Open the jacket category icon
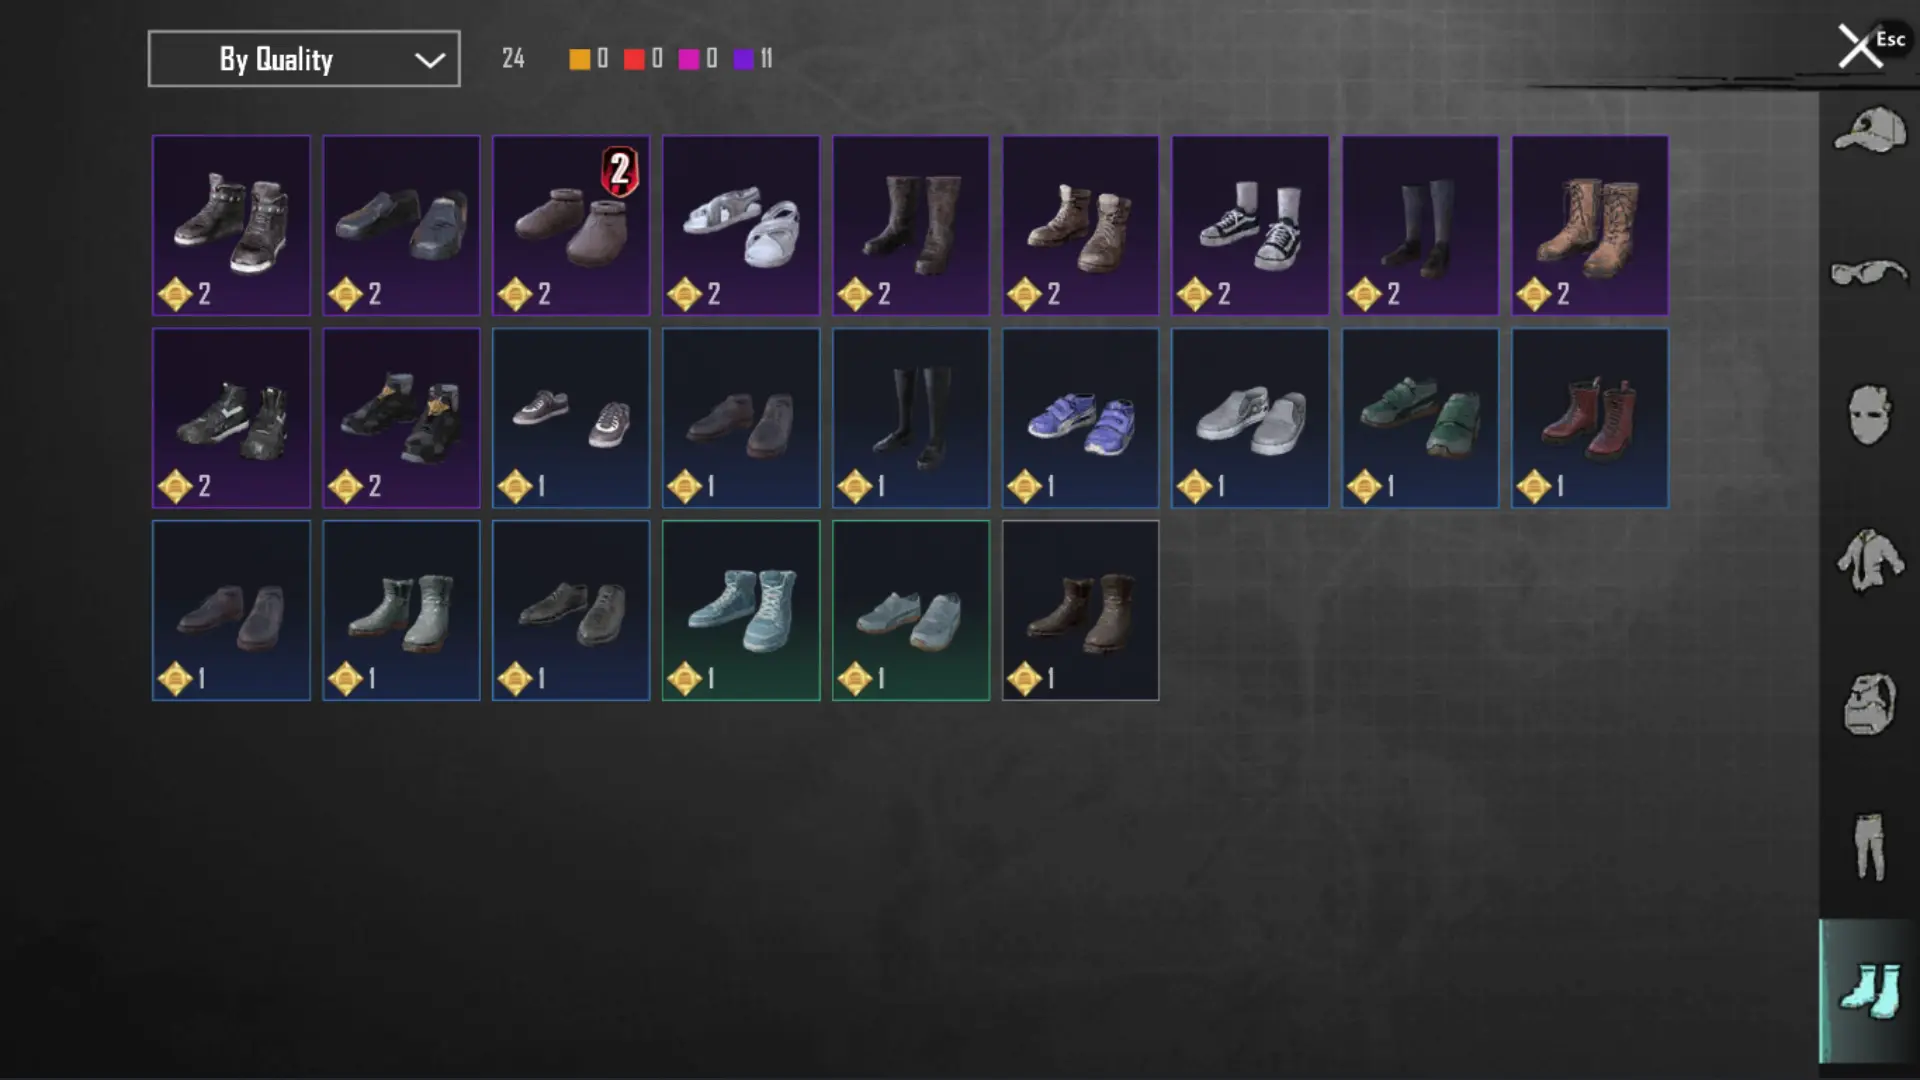 point(1869,559)
